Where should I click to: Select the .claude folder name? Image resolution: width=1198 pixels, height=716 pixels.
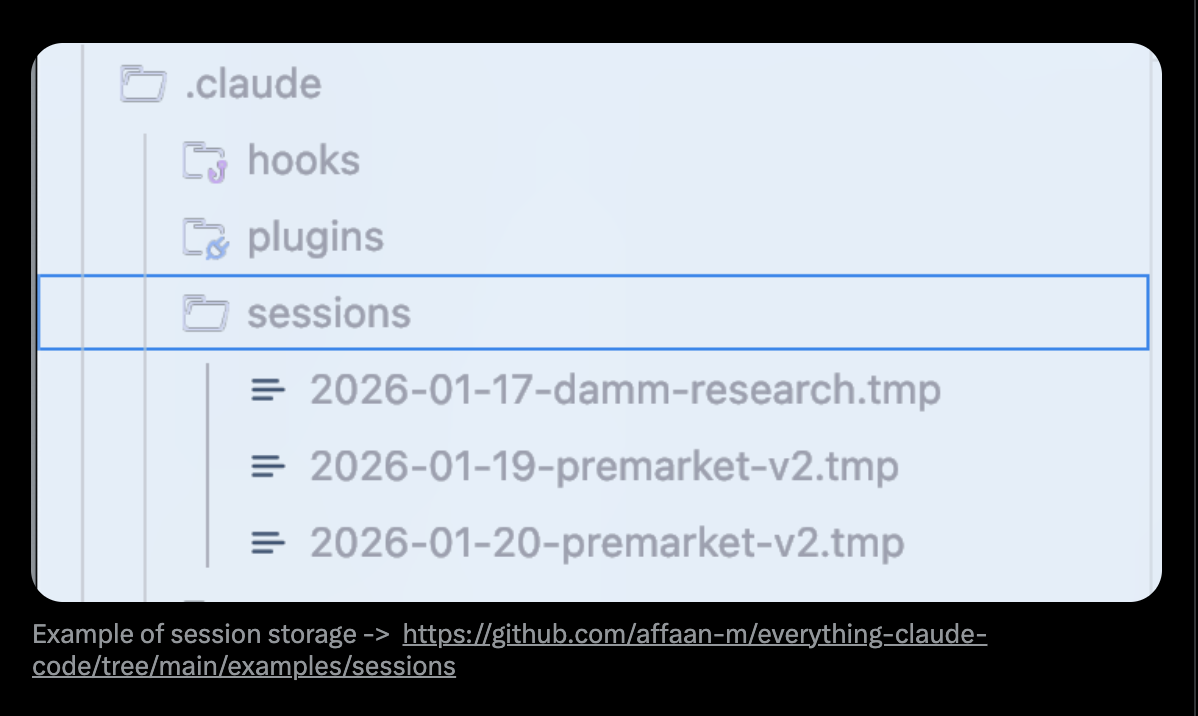point(254,83)
